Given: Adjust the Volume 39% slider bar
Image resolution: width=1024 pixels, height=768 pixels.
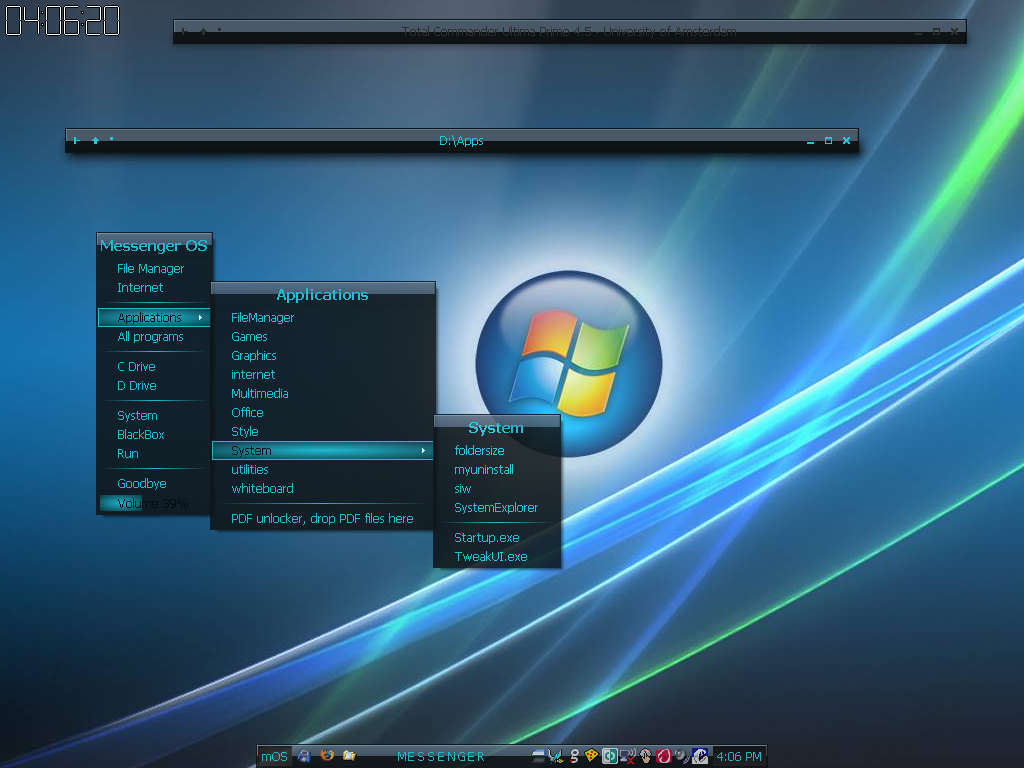Looking at the screenshot, I should coord(154,504).
